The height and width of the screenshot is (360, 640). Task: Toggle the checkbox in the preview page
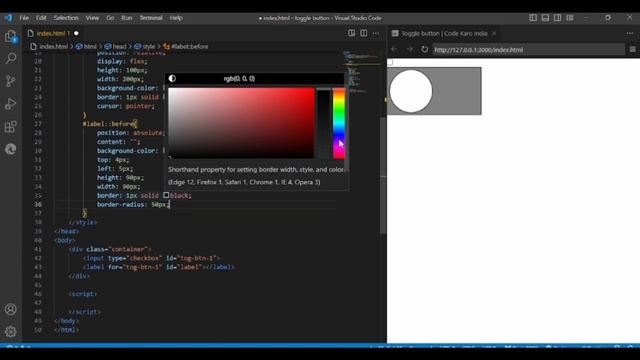(390, 62)
